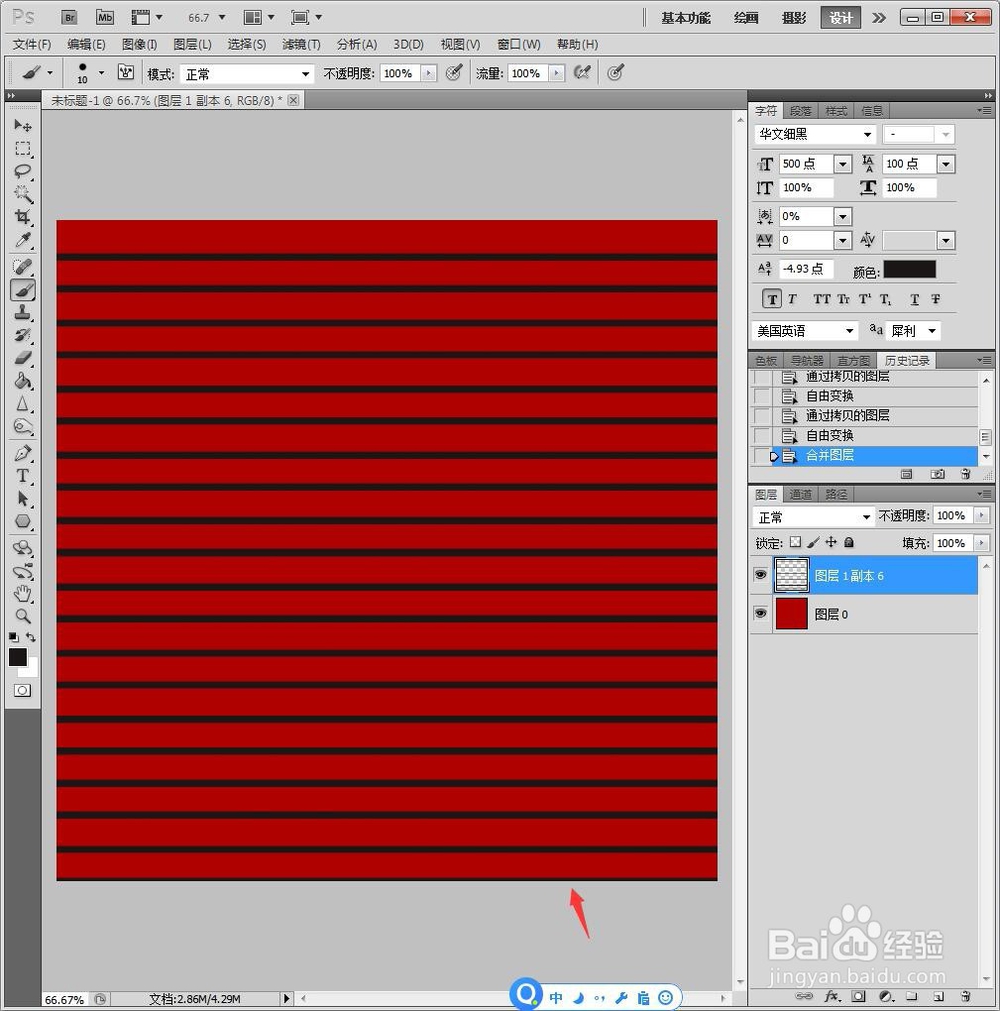Select the Dodge tool

coord(23,426)
